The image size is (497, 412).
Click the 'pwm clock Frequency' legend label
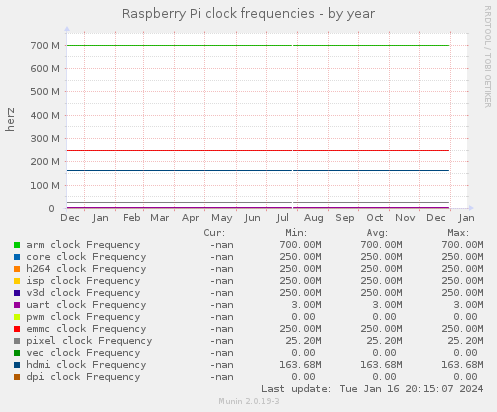coord(83,317)
